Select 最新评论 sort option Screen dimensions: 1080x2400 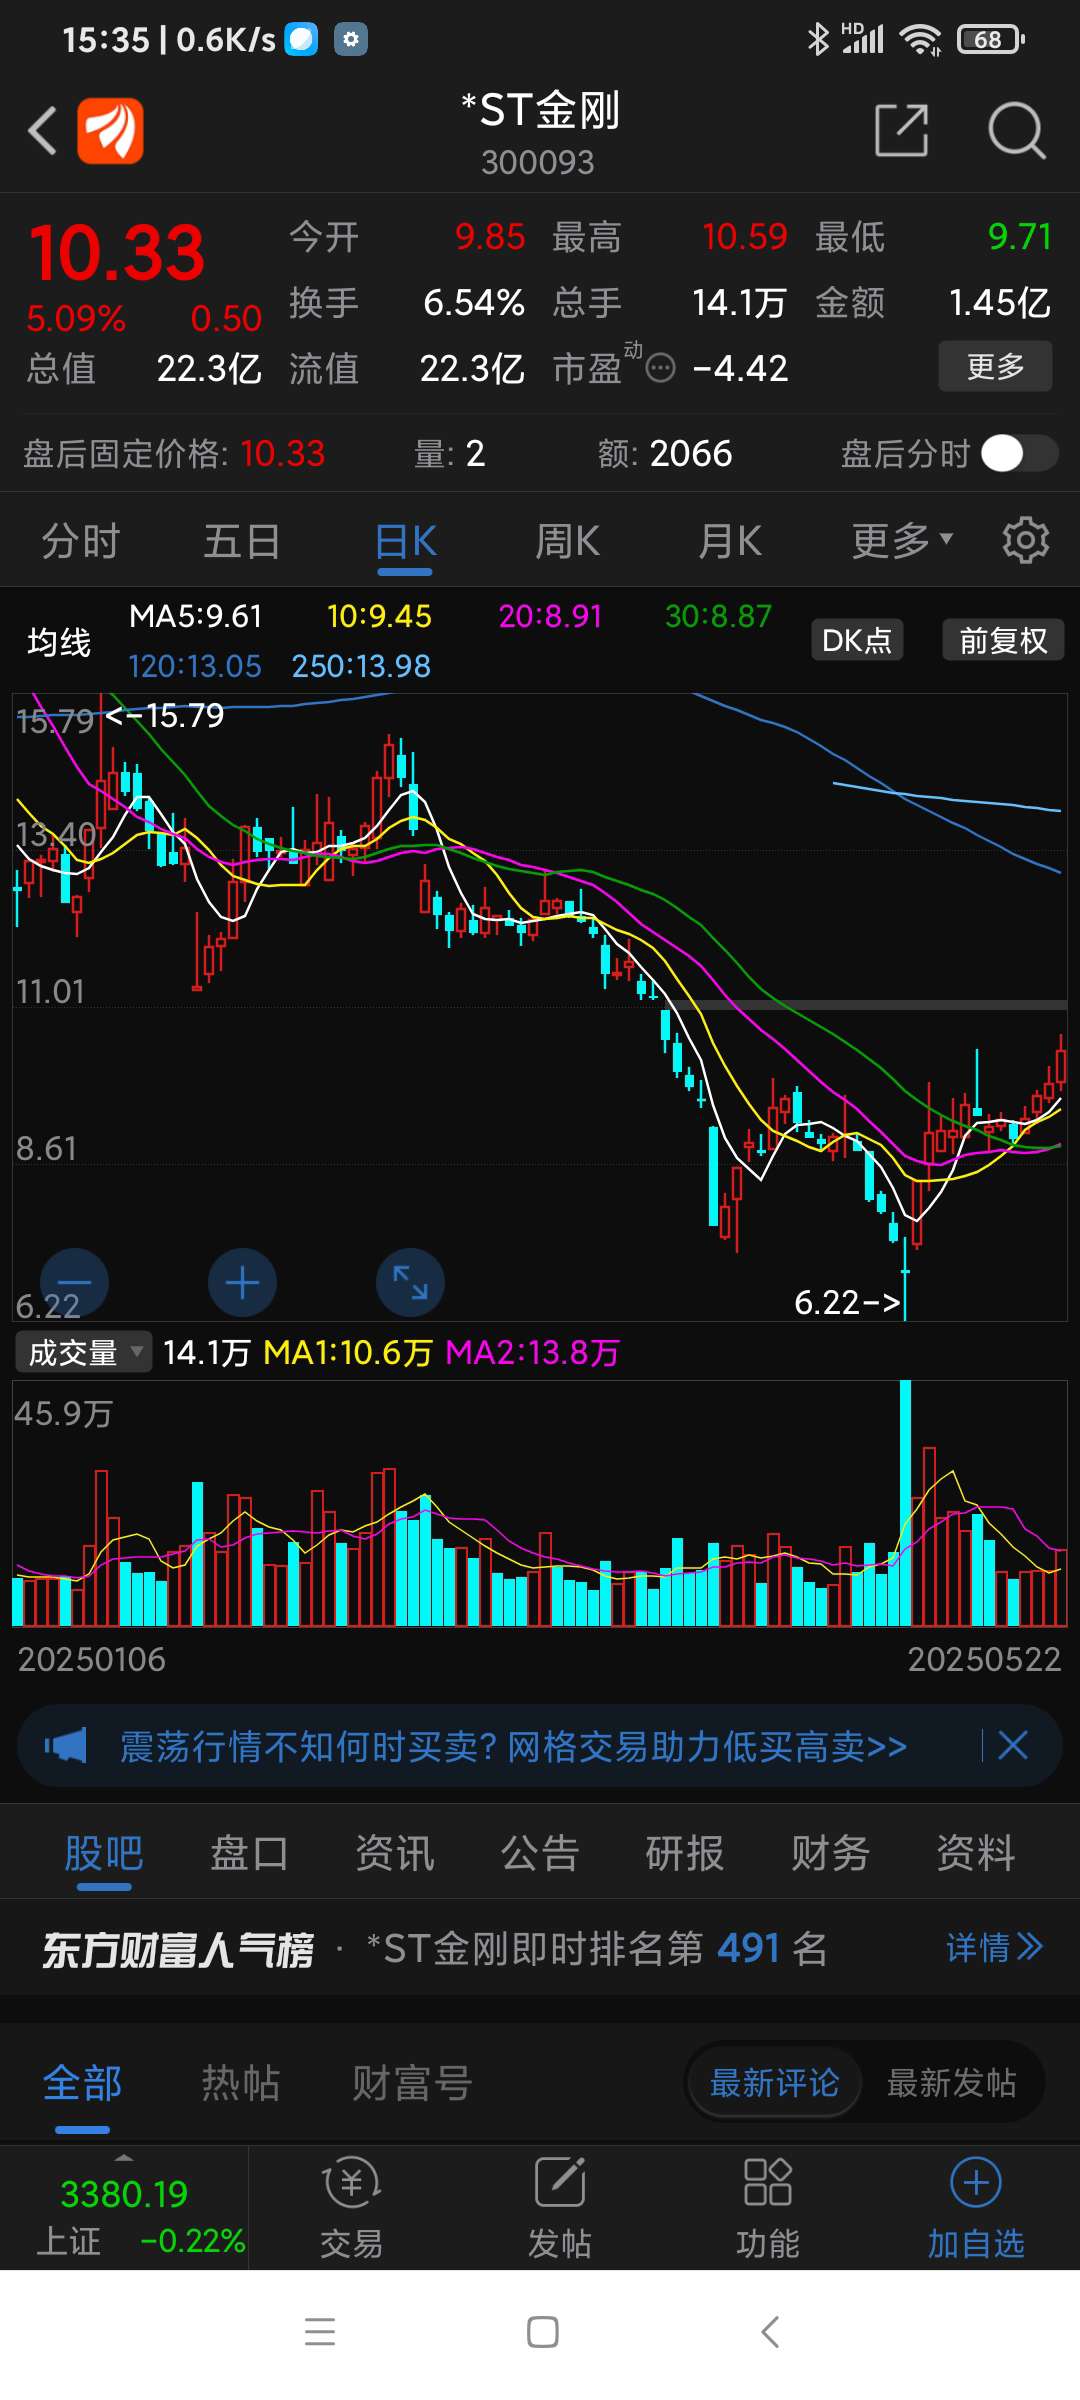[x=775, y=2083]
